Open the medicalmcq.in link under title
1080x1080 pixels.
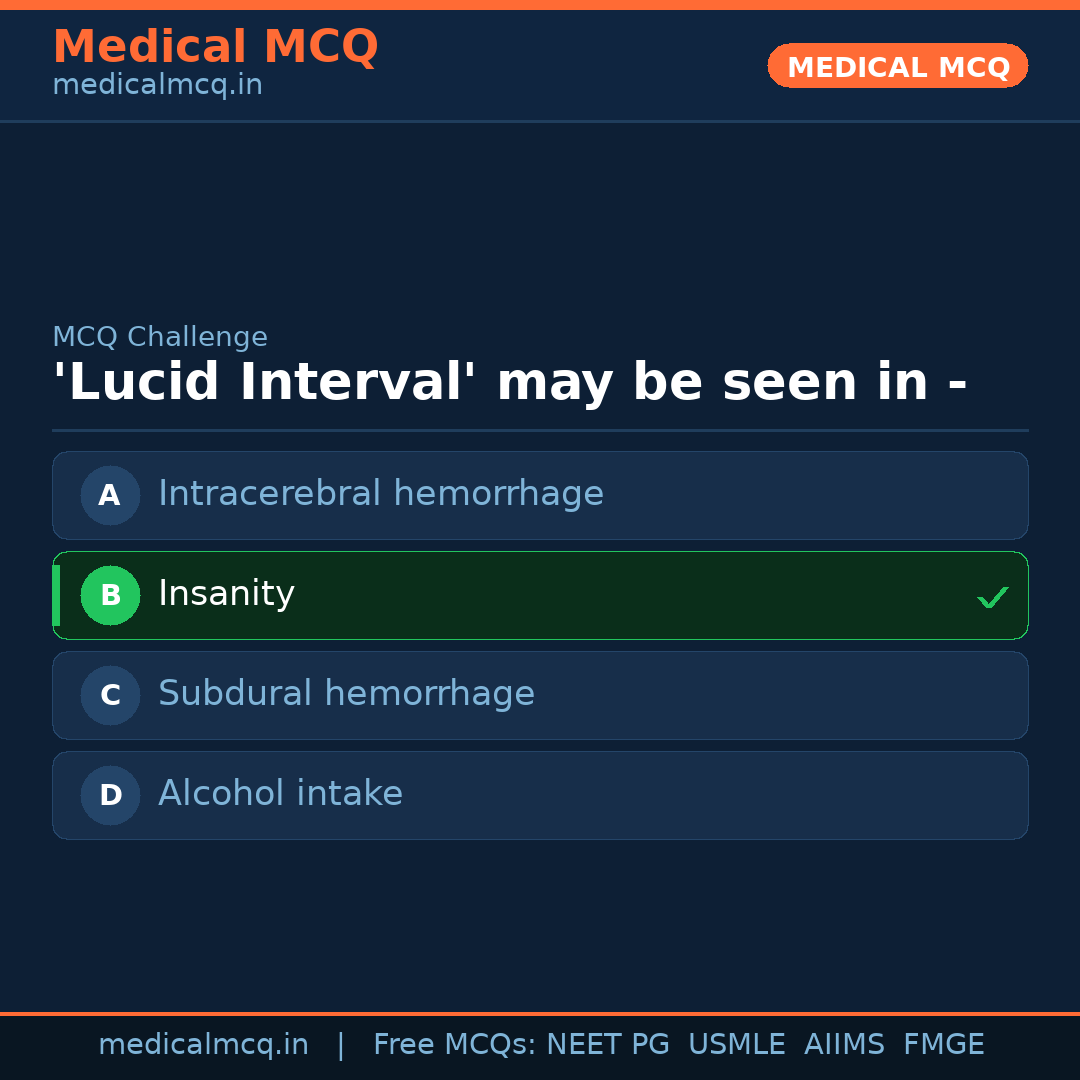[157, 86]
